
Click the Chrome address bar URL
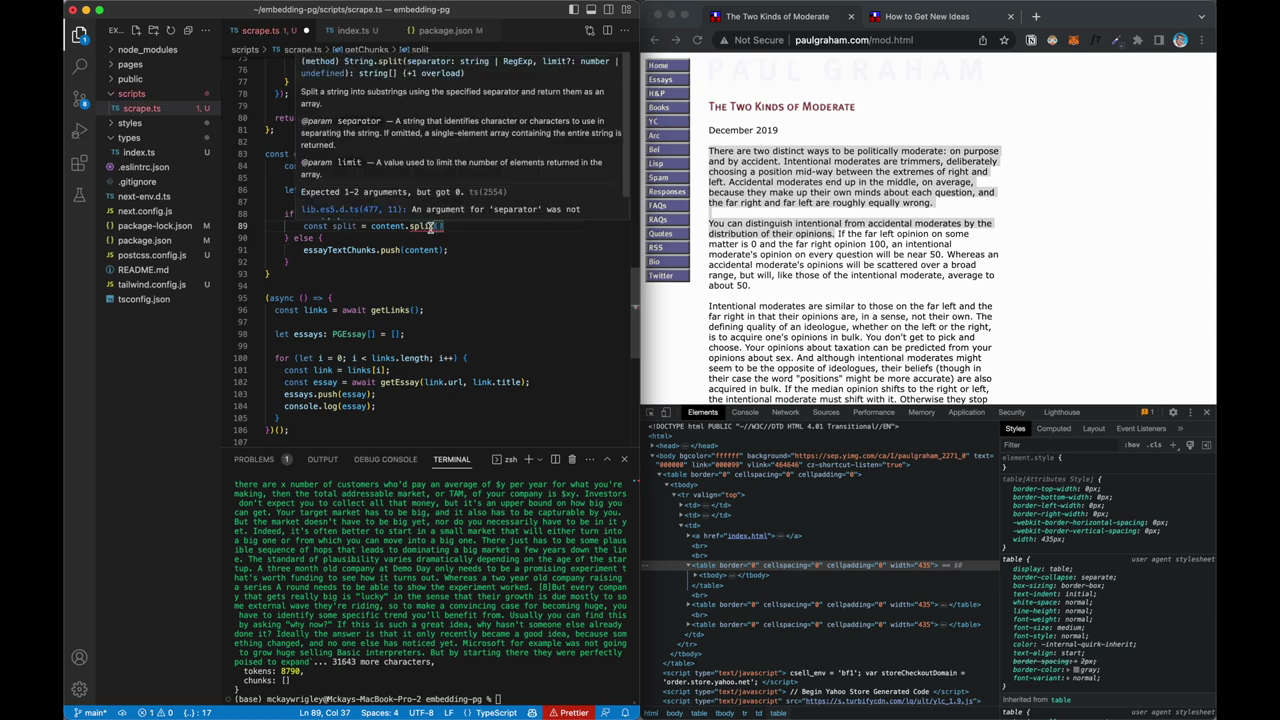point(854,40)
